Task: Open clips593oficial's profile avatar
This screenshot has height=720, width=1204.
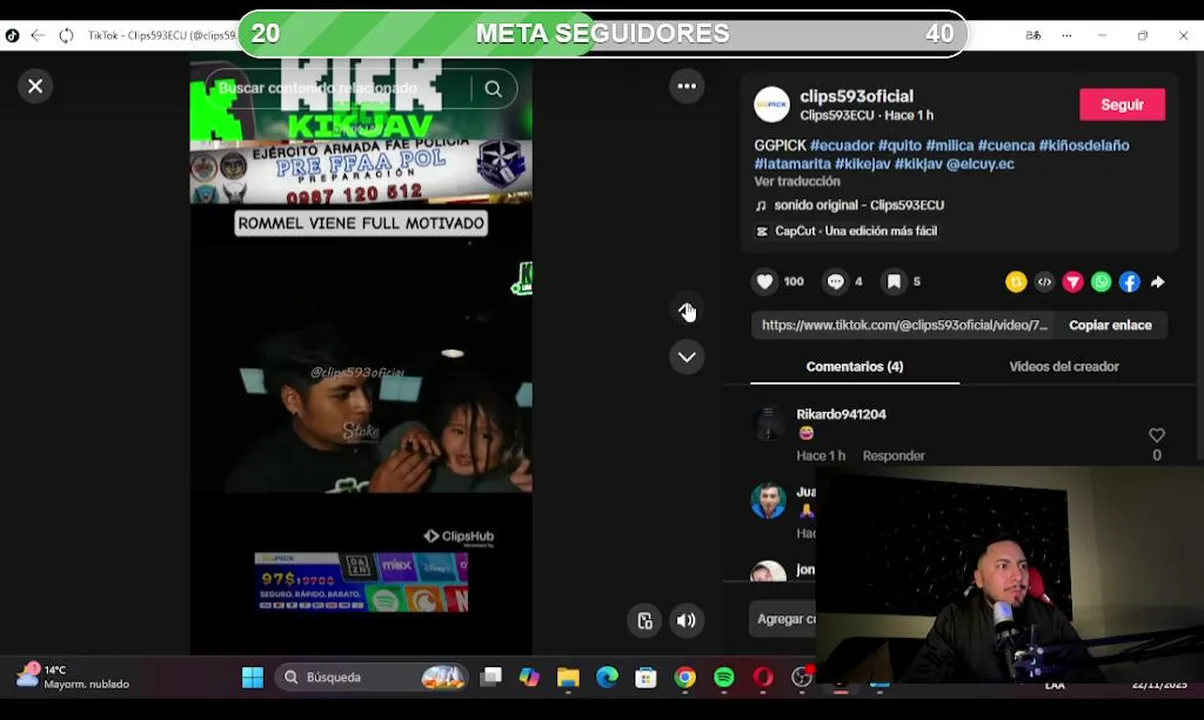Action: click(x=771, y=104)
